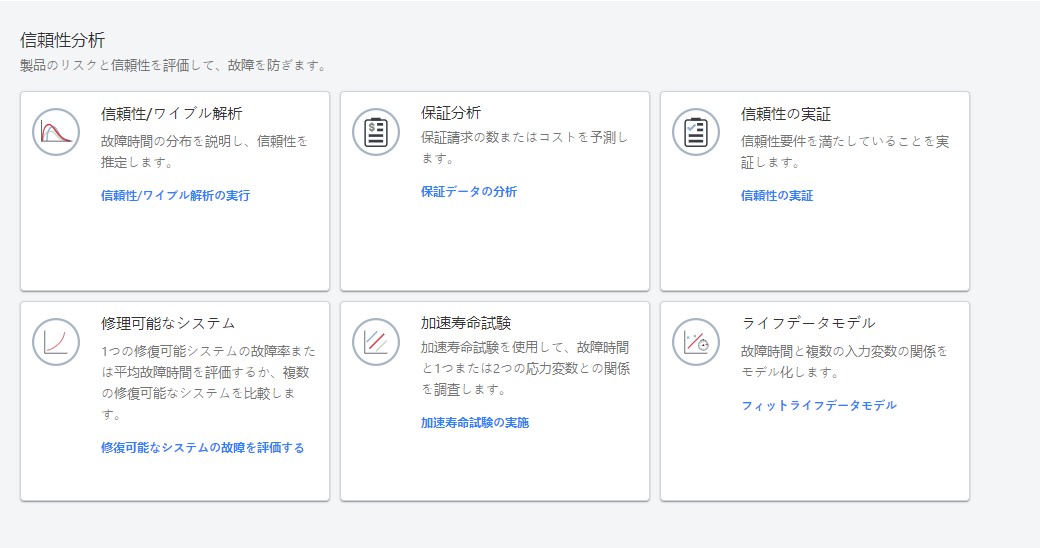Select the 保証分析 card title
Image resolution: width=1040 pixels, height=548 pixels.
451,114
